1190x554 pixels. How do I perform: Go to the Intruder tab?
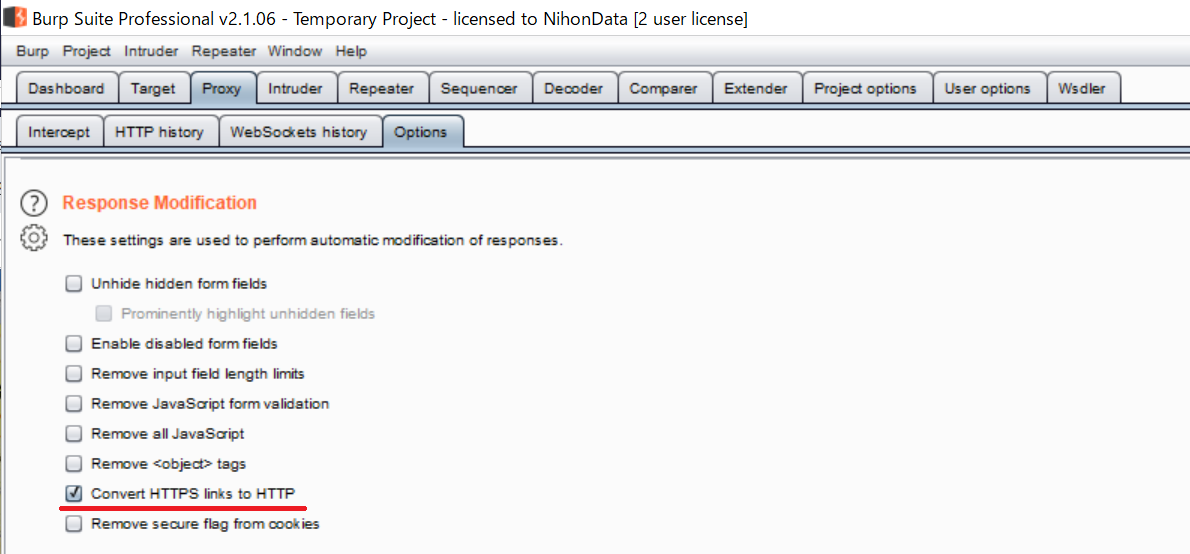pos(295,88)
